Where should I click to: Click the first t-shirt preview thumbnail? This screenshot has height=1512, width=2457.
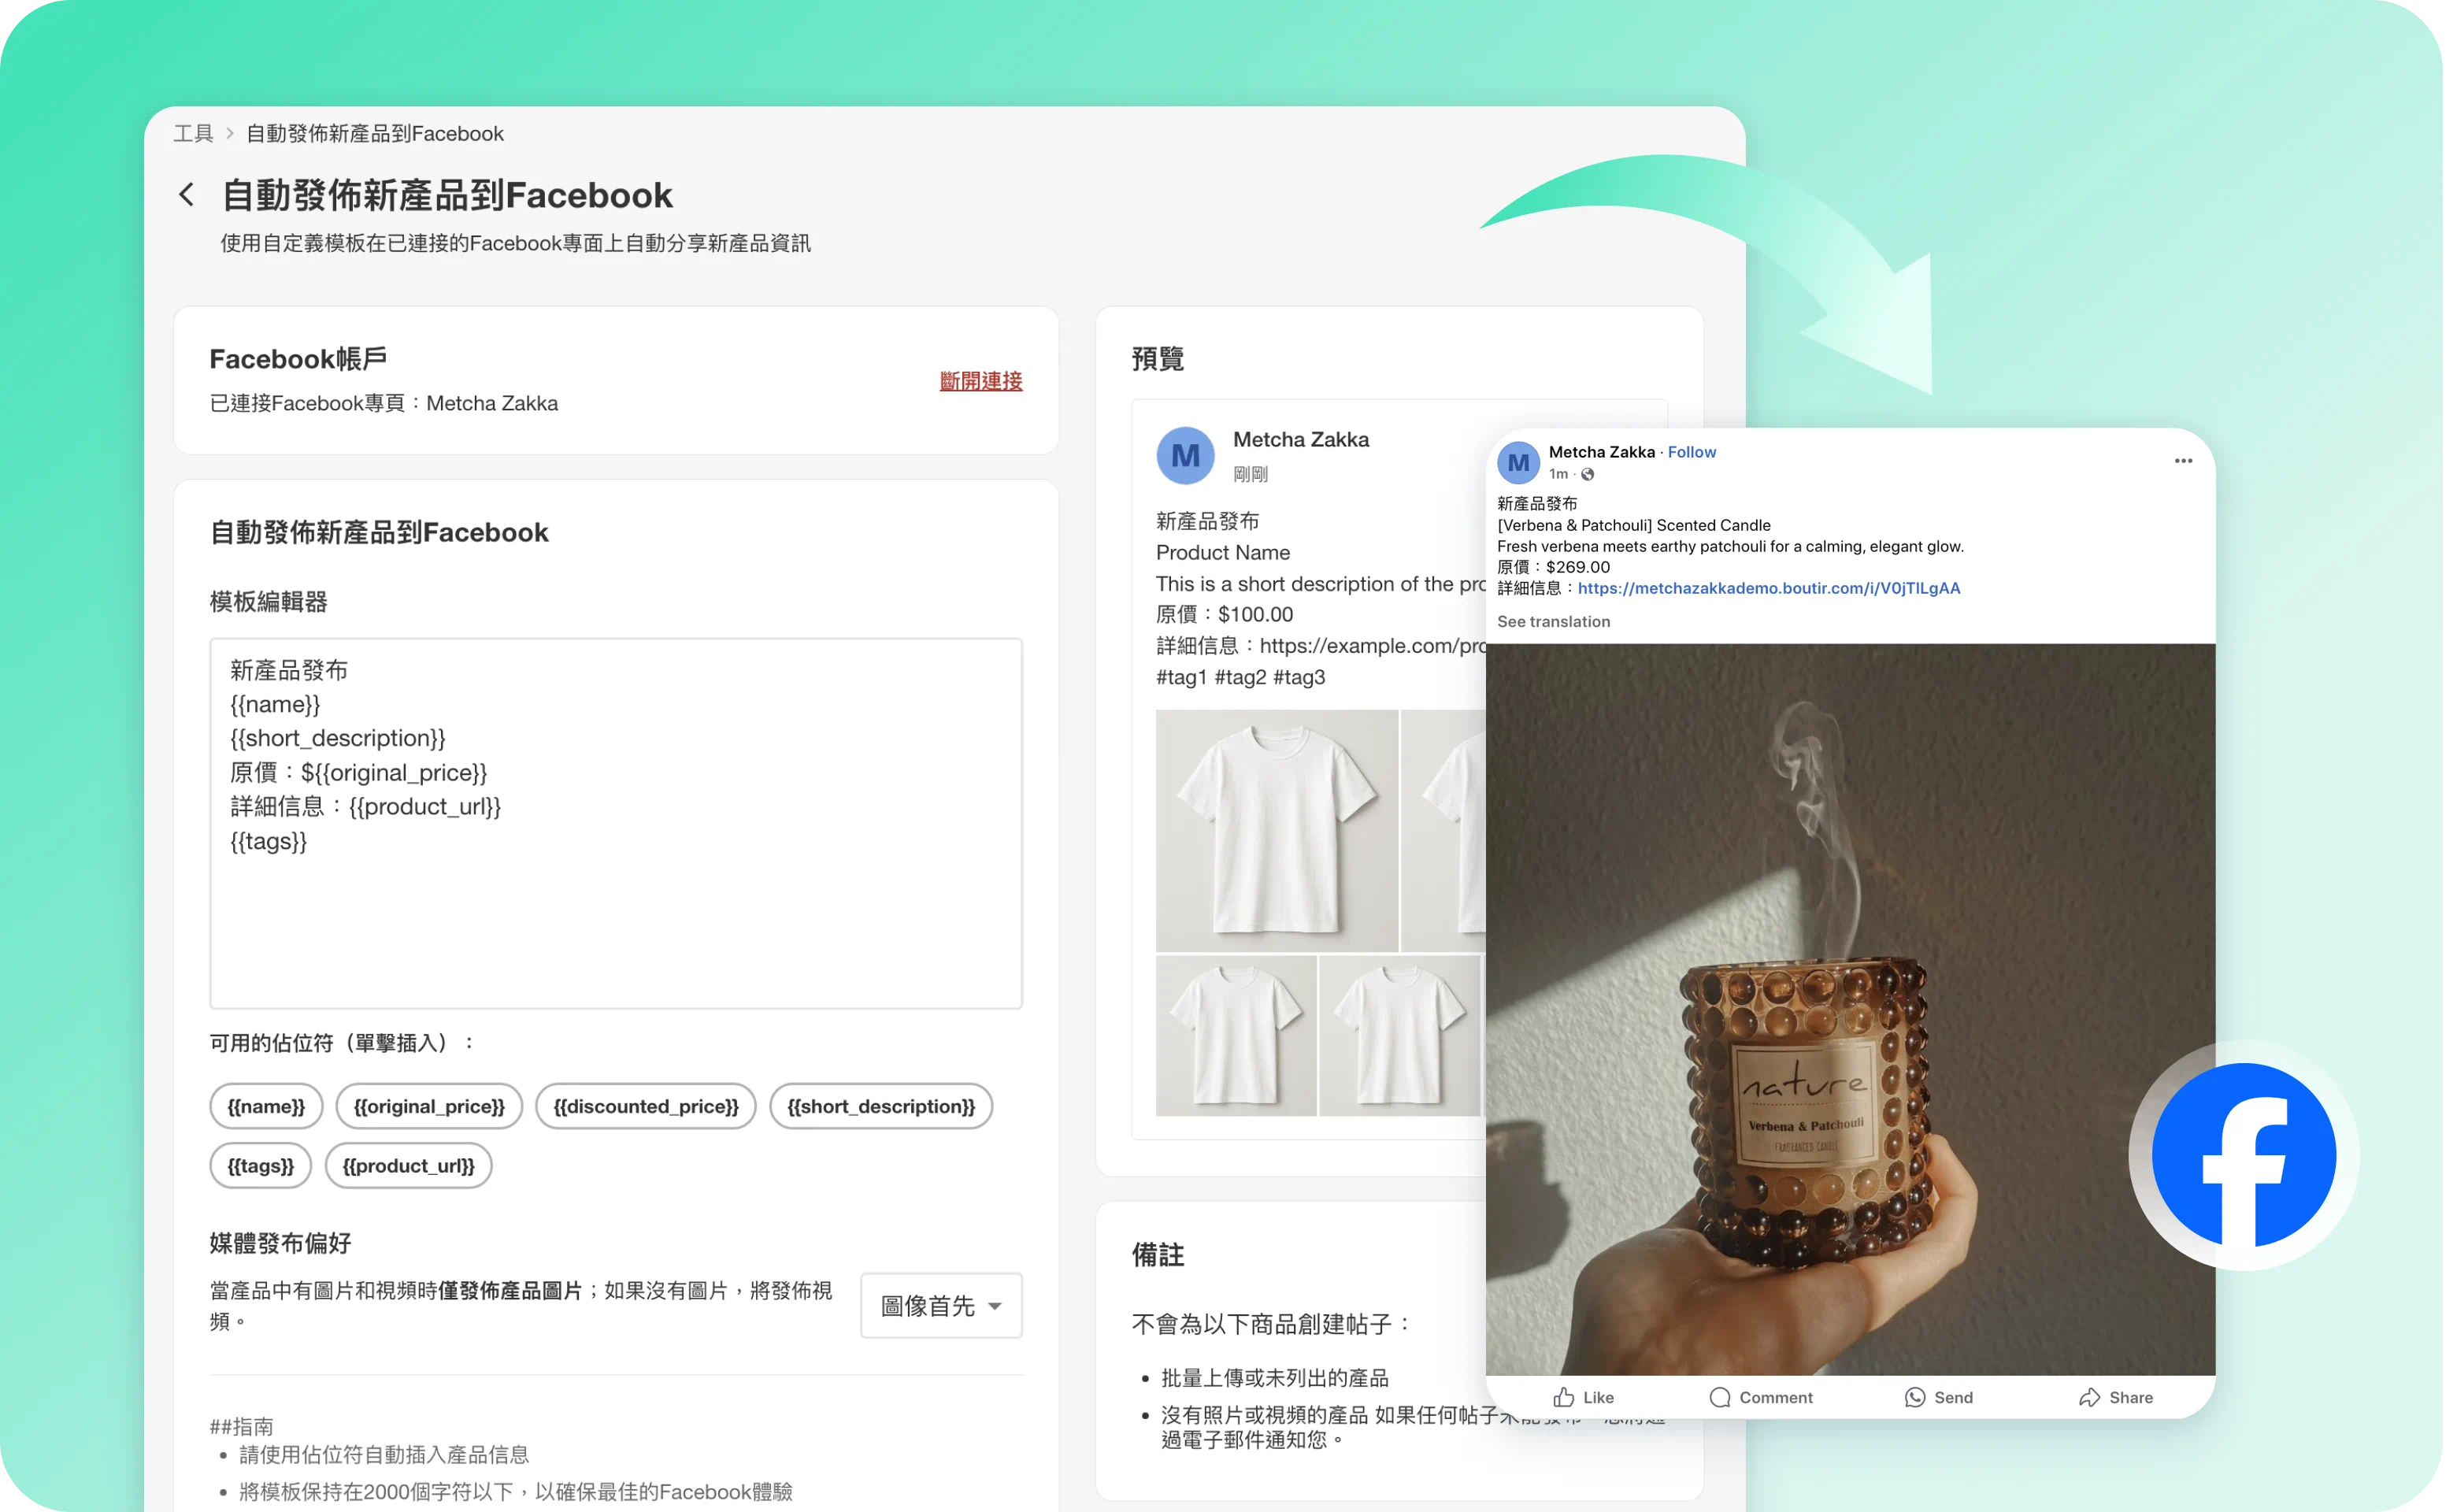pyautogui.click(x=1276, y=830)
